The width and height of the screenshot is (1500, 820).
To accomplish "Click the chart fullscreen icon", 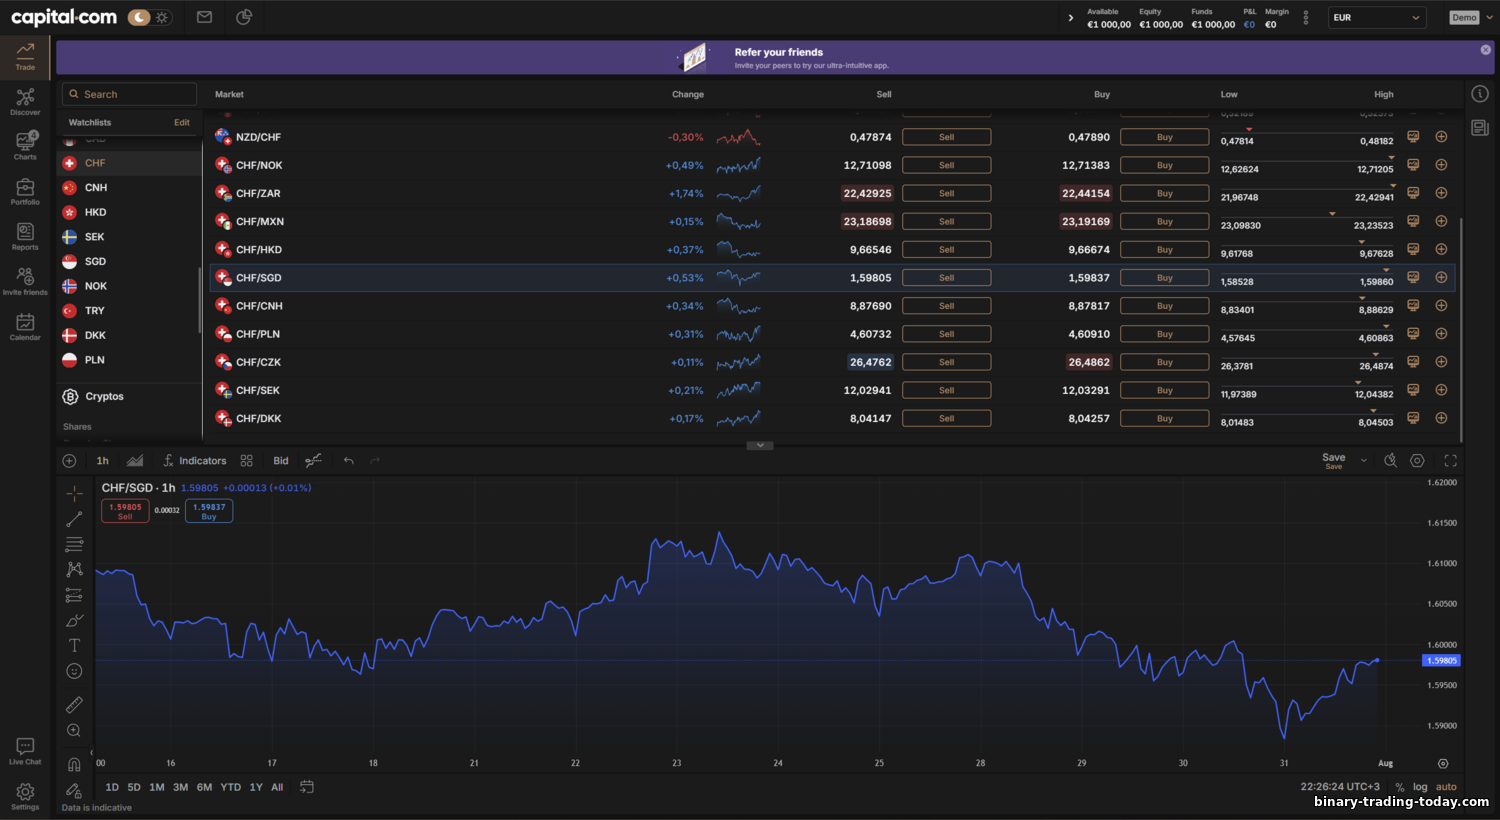I will click(x=1450, y=461).
